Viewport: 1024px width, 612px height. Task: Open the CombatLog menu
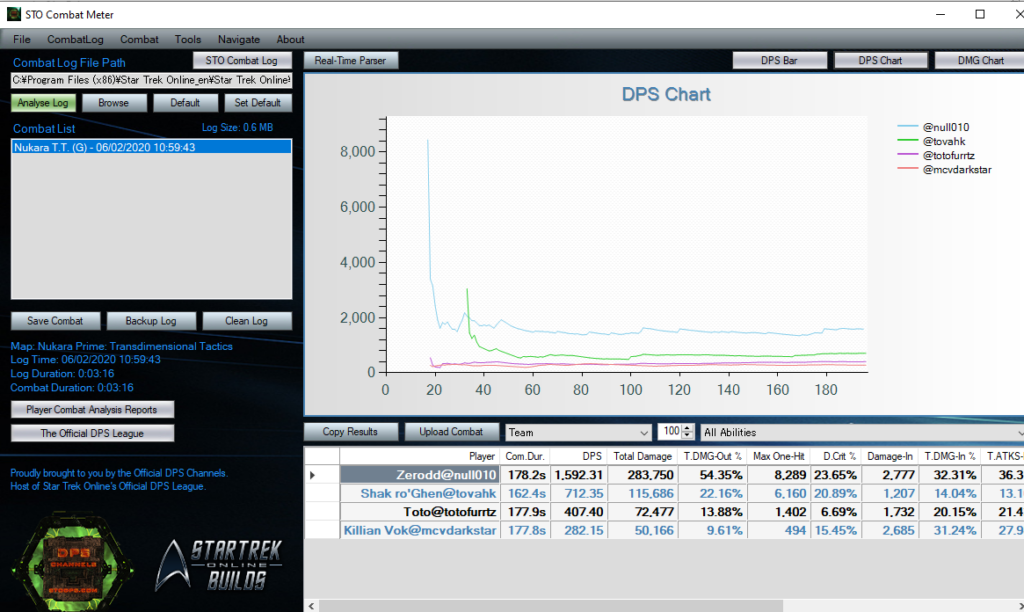[x=75, y=39]
